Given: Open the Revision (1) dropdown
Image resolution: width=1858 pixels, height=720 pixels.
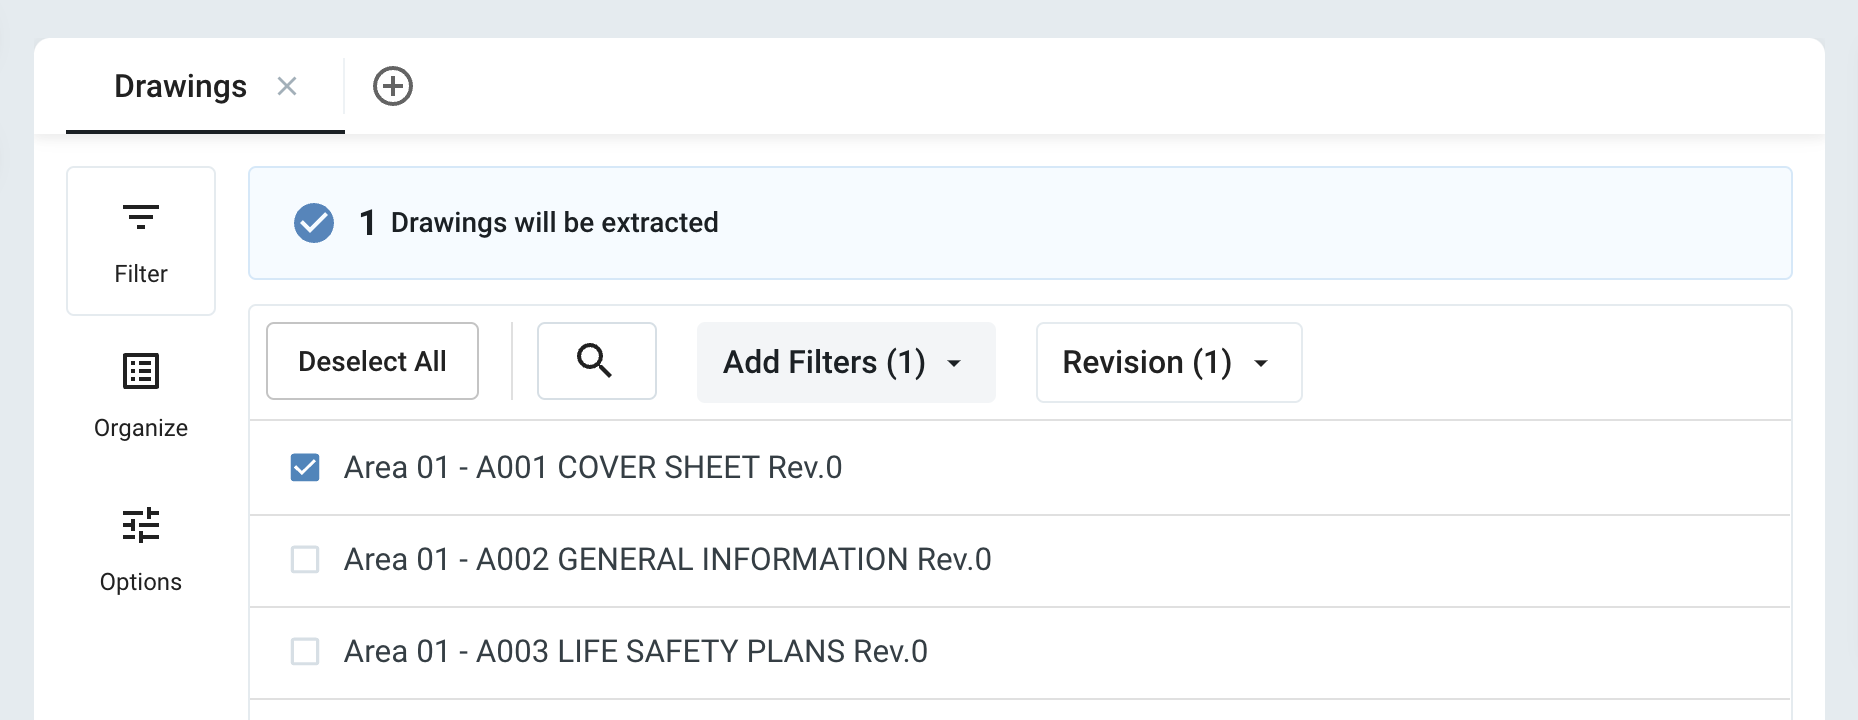Looking at the screenshot, I should [1169, 362].
